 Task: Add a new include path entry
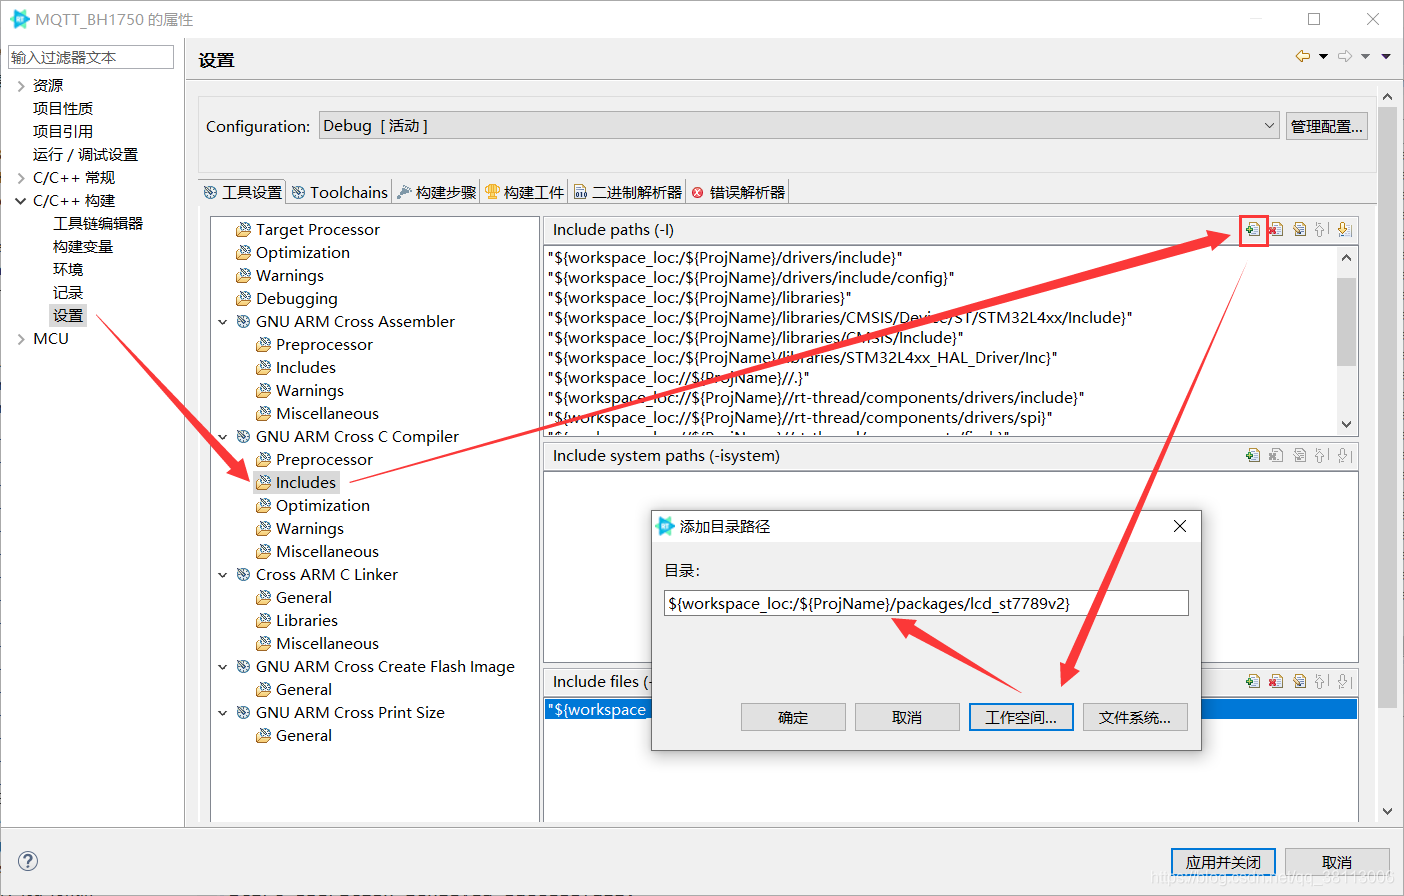1253,229
